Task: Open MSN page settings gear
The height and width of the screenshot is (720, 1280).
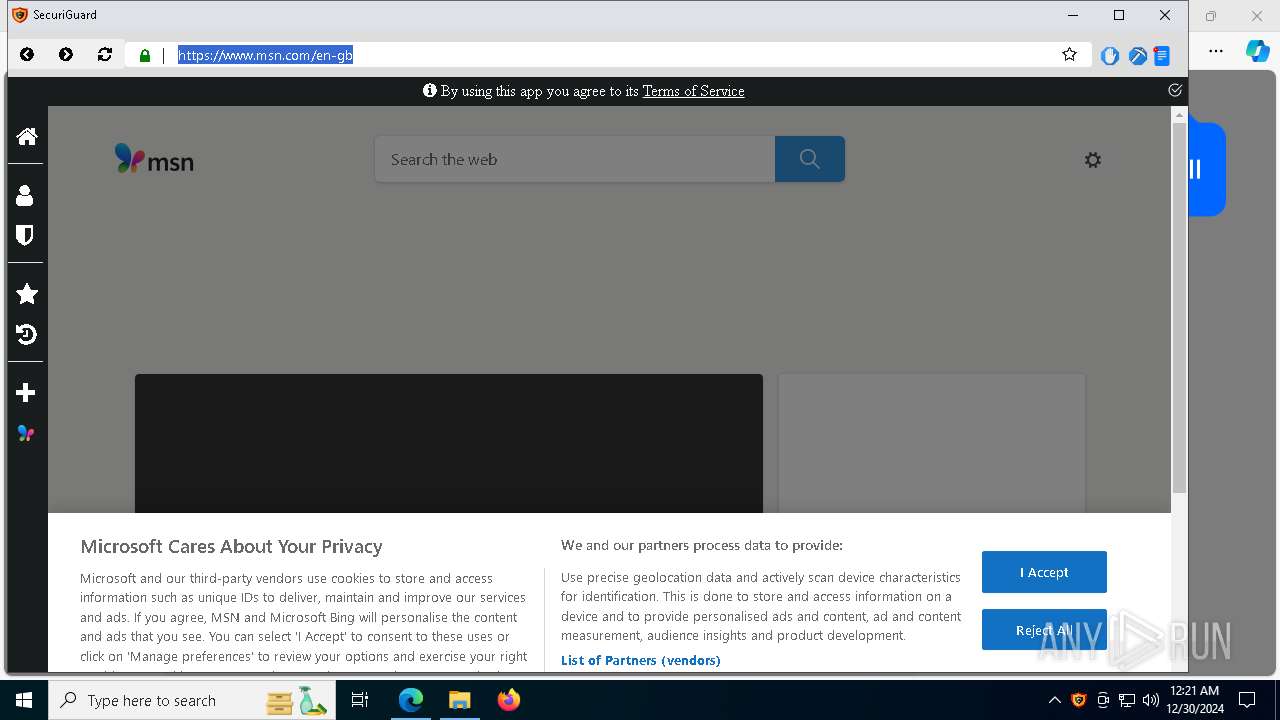Action: point(1093,160)
